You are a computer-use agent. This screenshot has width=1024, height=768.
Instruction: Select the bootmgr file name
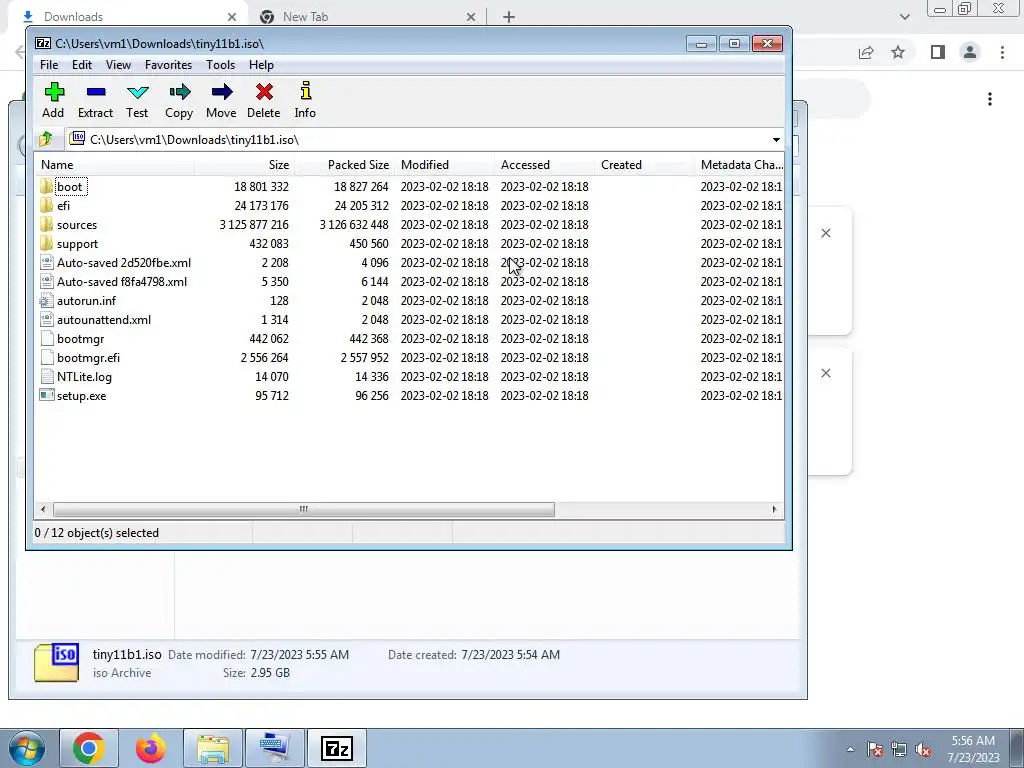[x=80, y=338]
